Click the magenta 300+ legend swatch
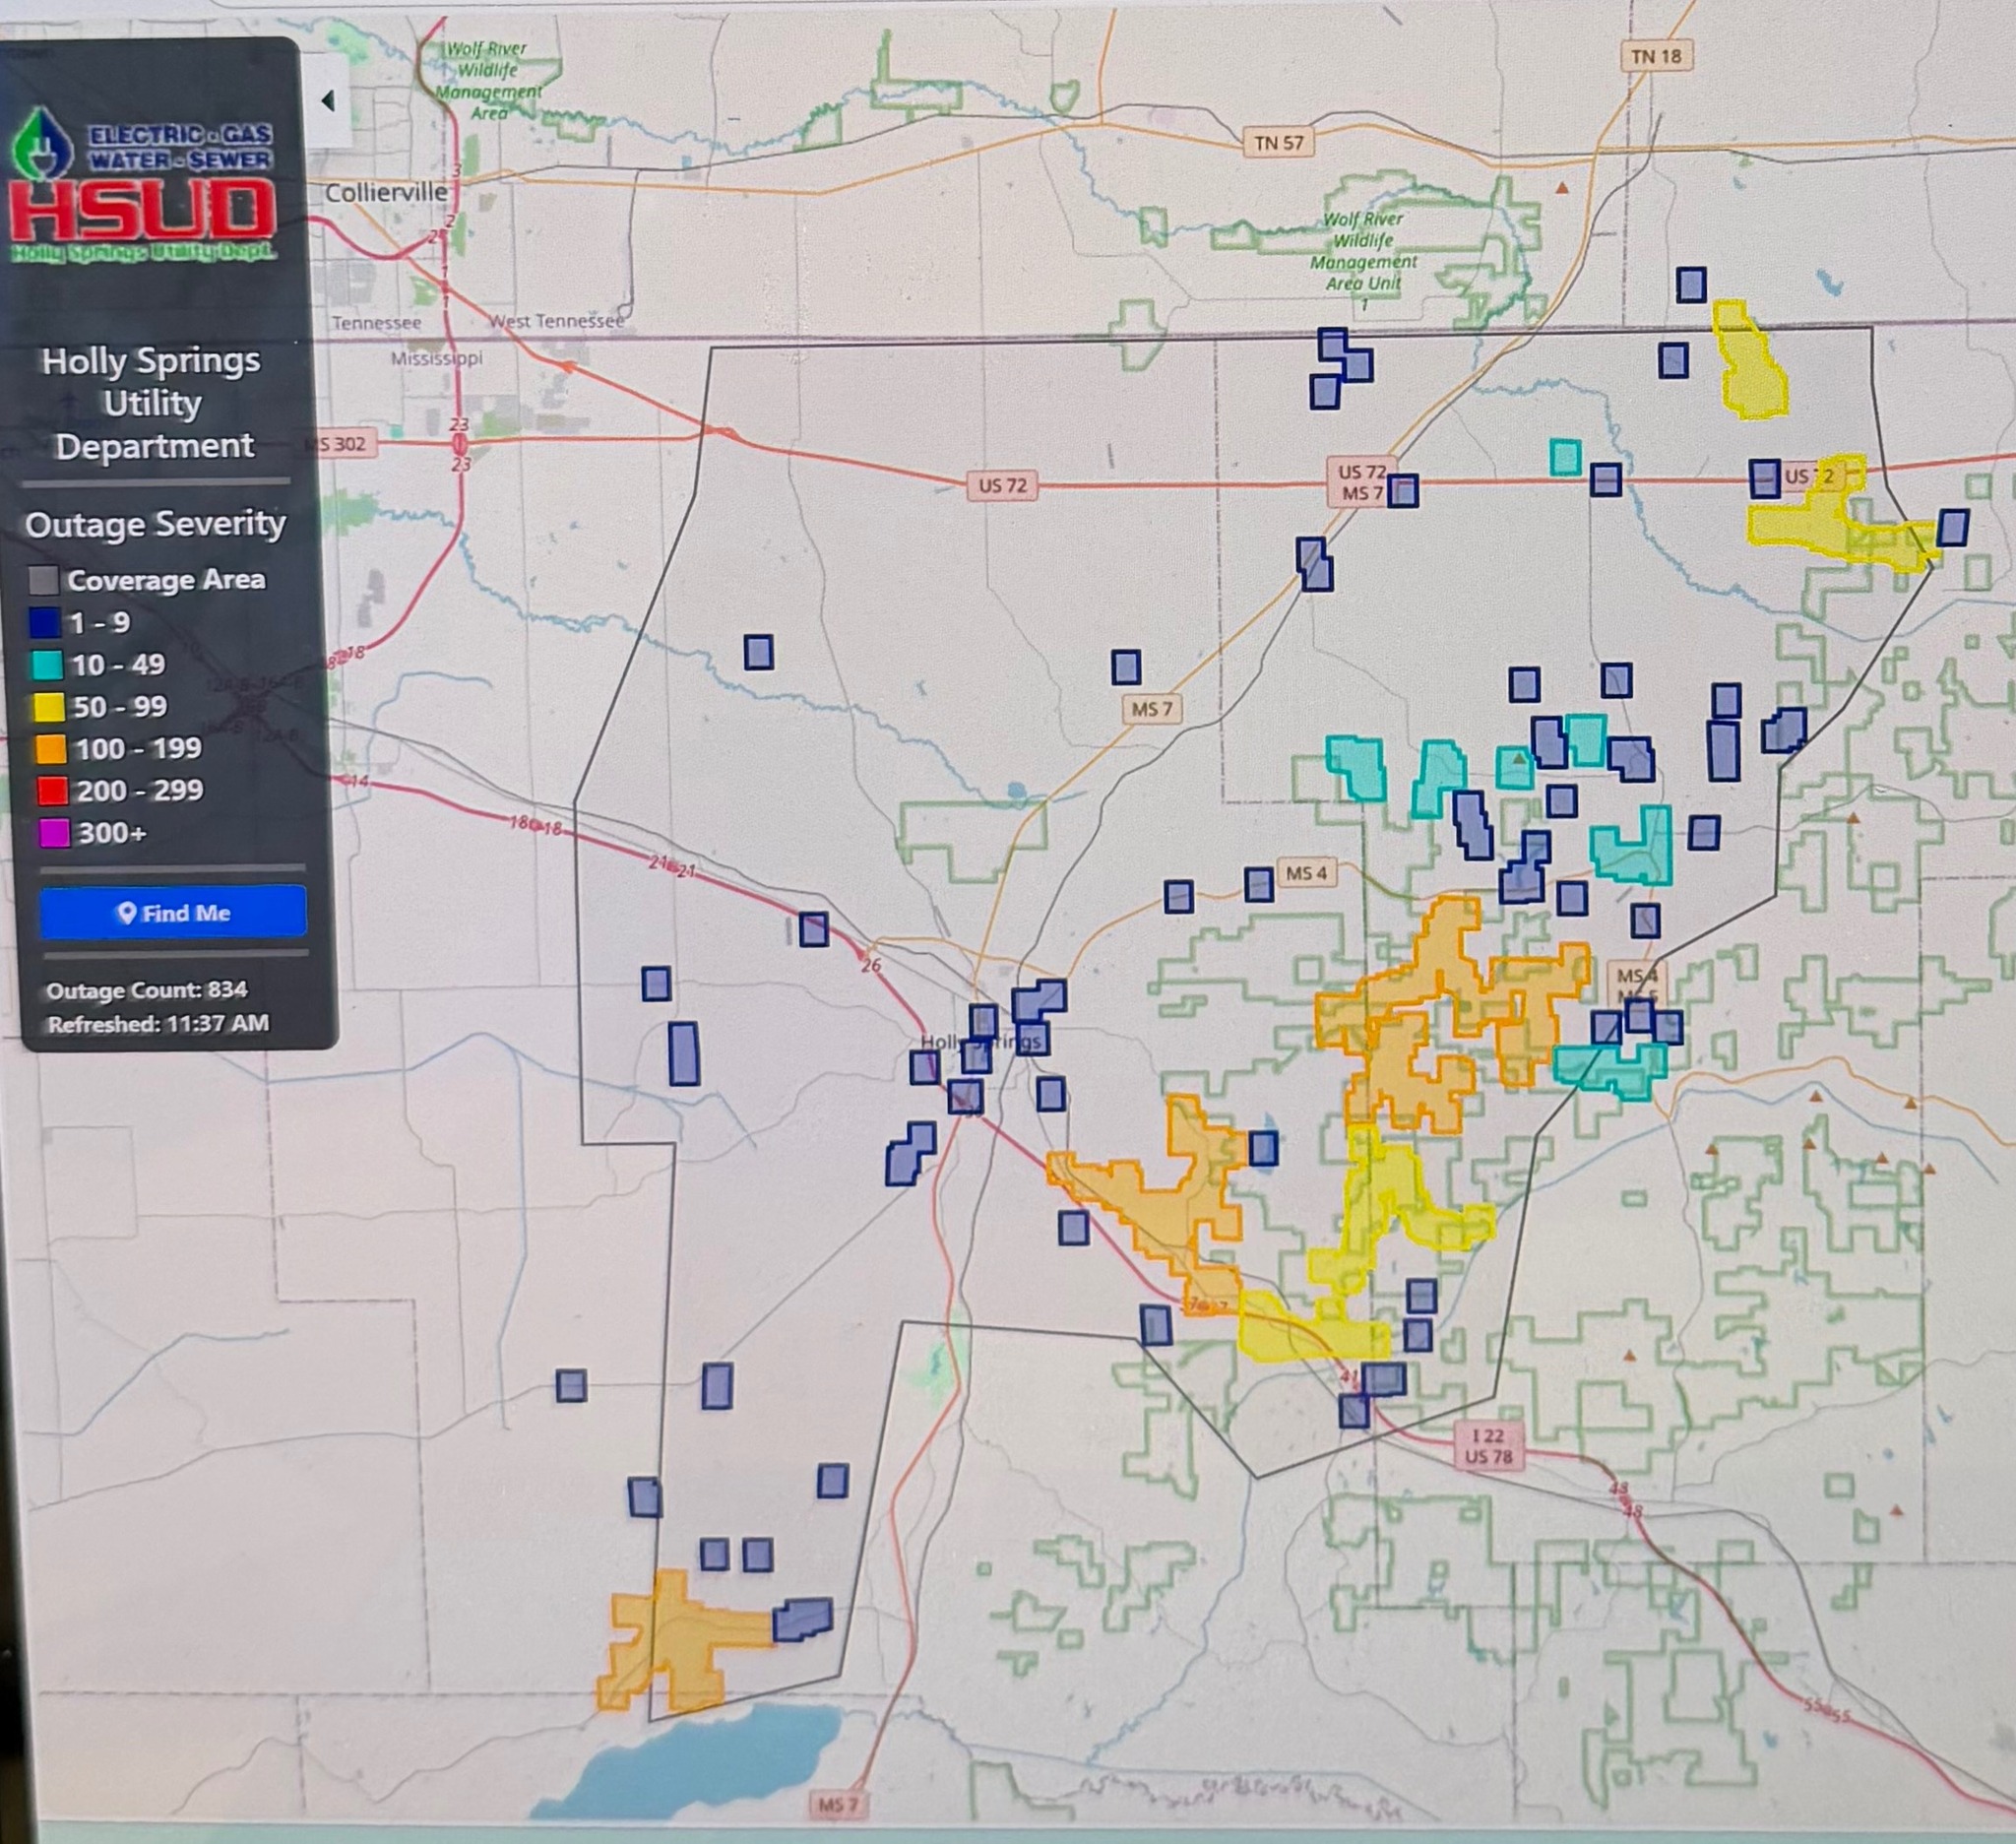Screen dimensions: 2016x1844 coord(54,832)
